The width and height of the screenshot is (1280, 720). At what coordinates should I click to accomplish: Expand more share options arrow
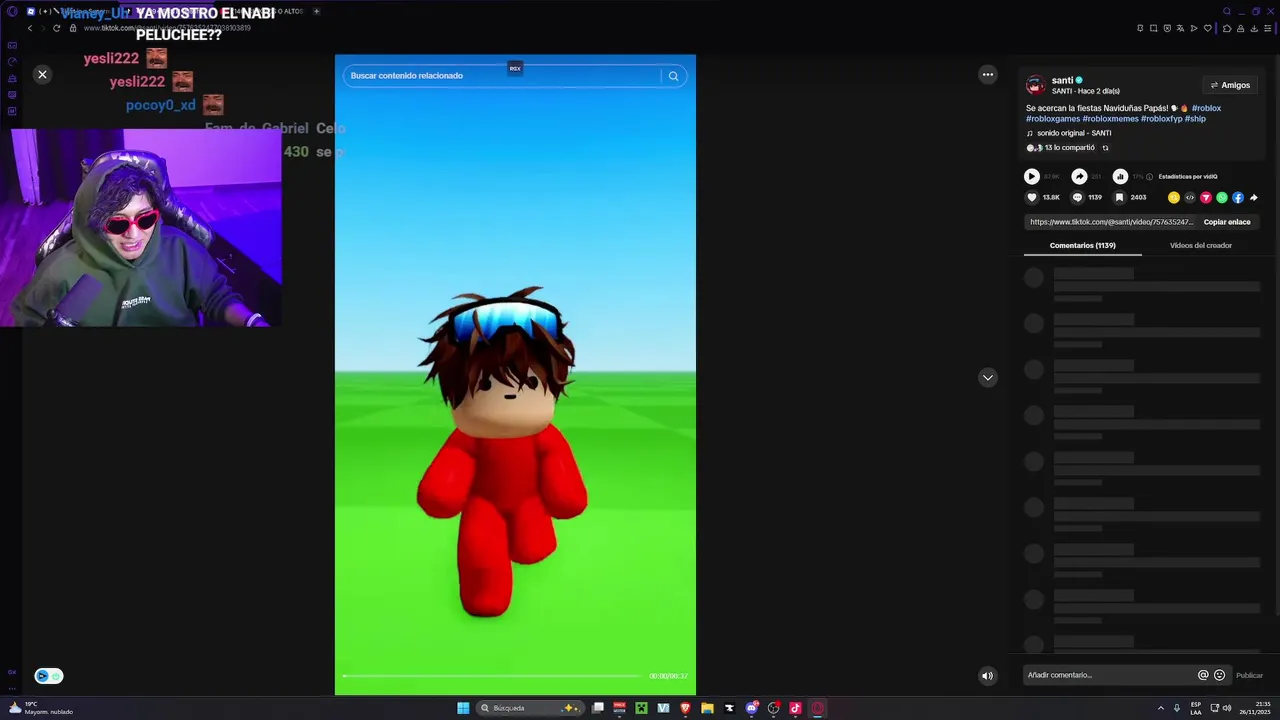1254,198
